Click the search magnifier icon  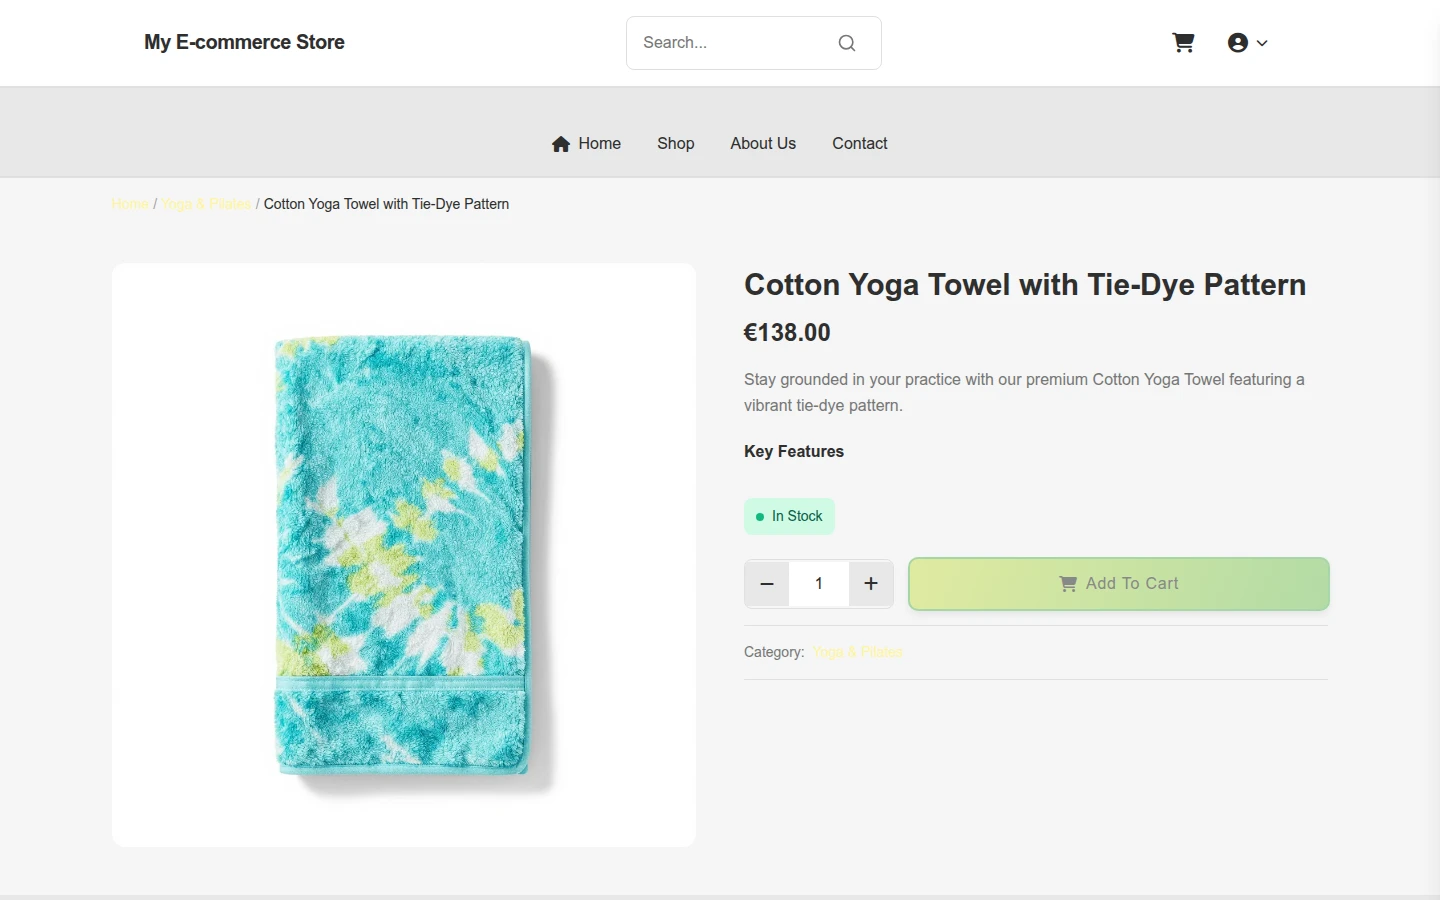pos(847,43)
